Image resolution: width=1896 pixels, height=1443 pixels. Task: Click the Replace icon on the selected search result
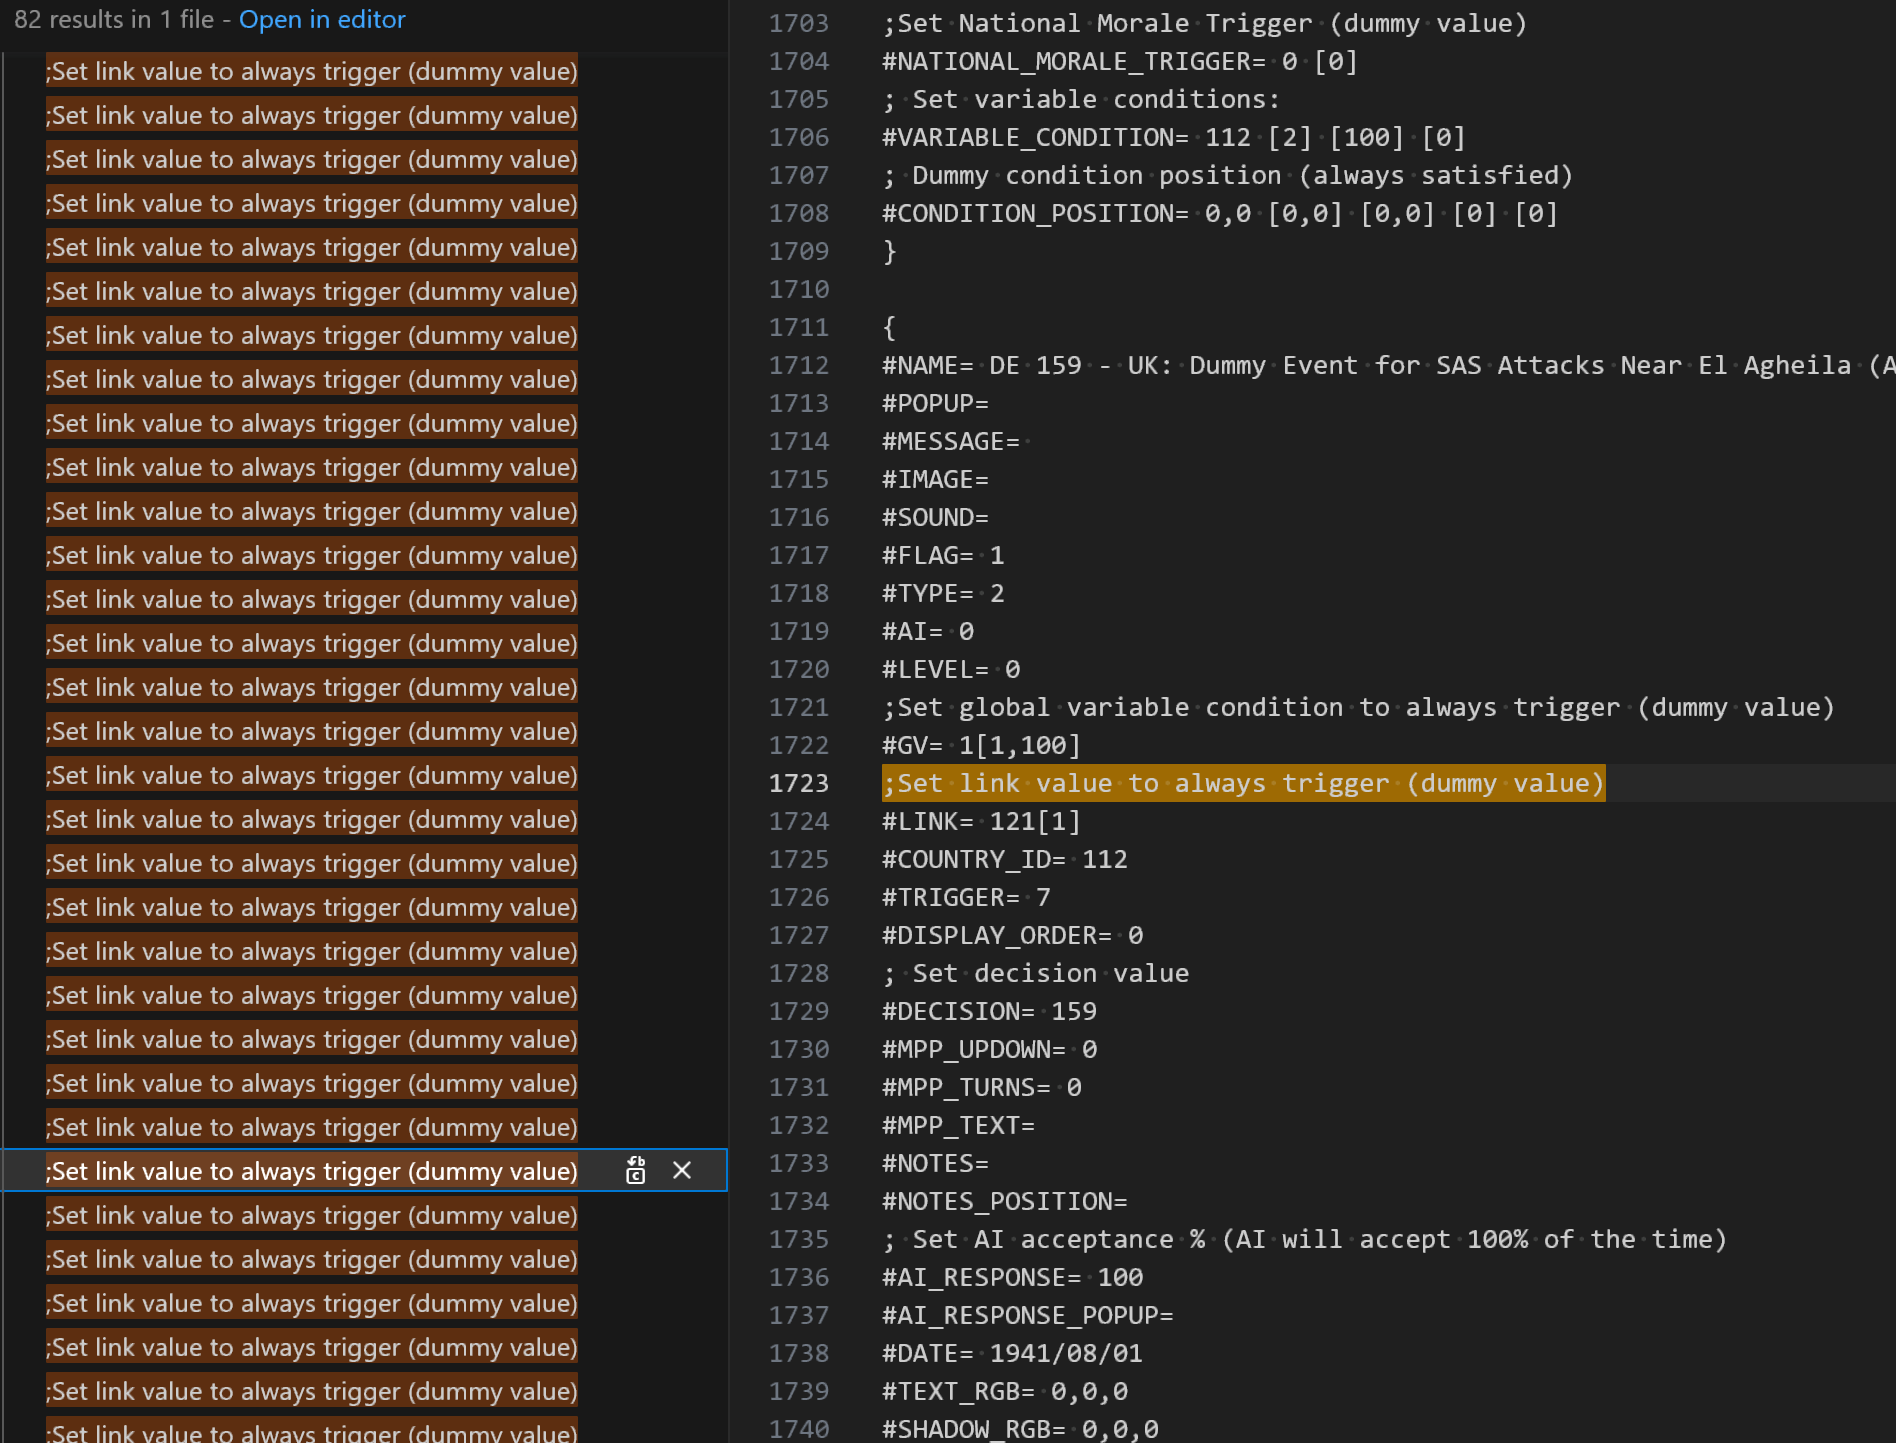coord(636,1170)
